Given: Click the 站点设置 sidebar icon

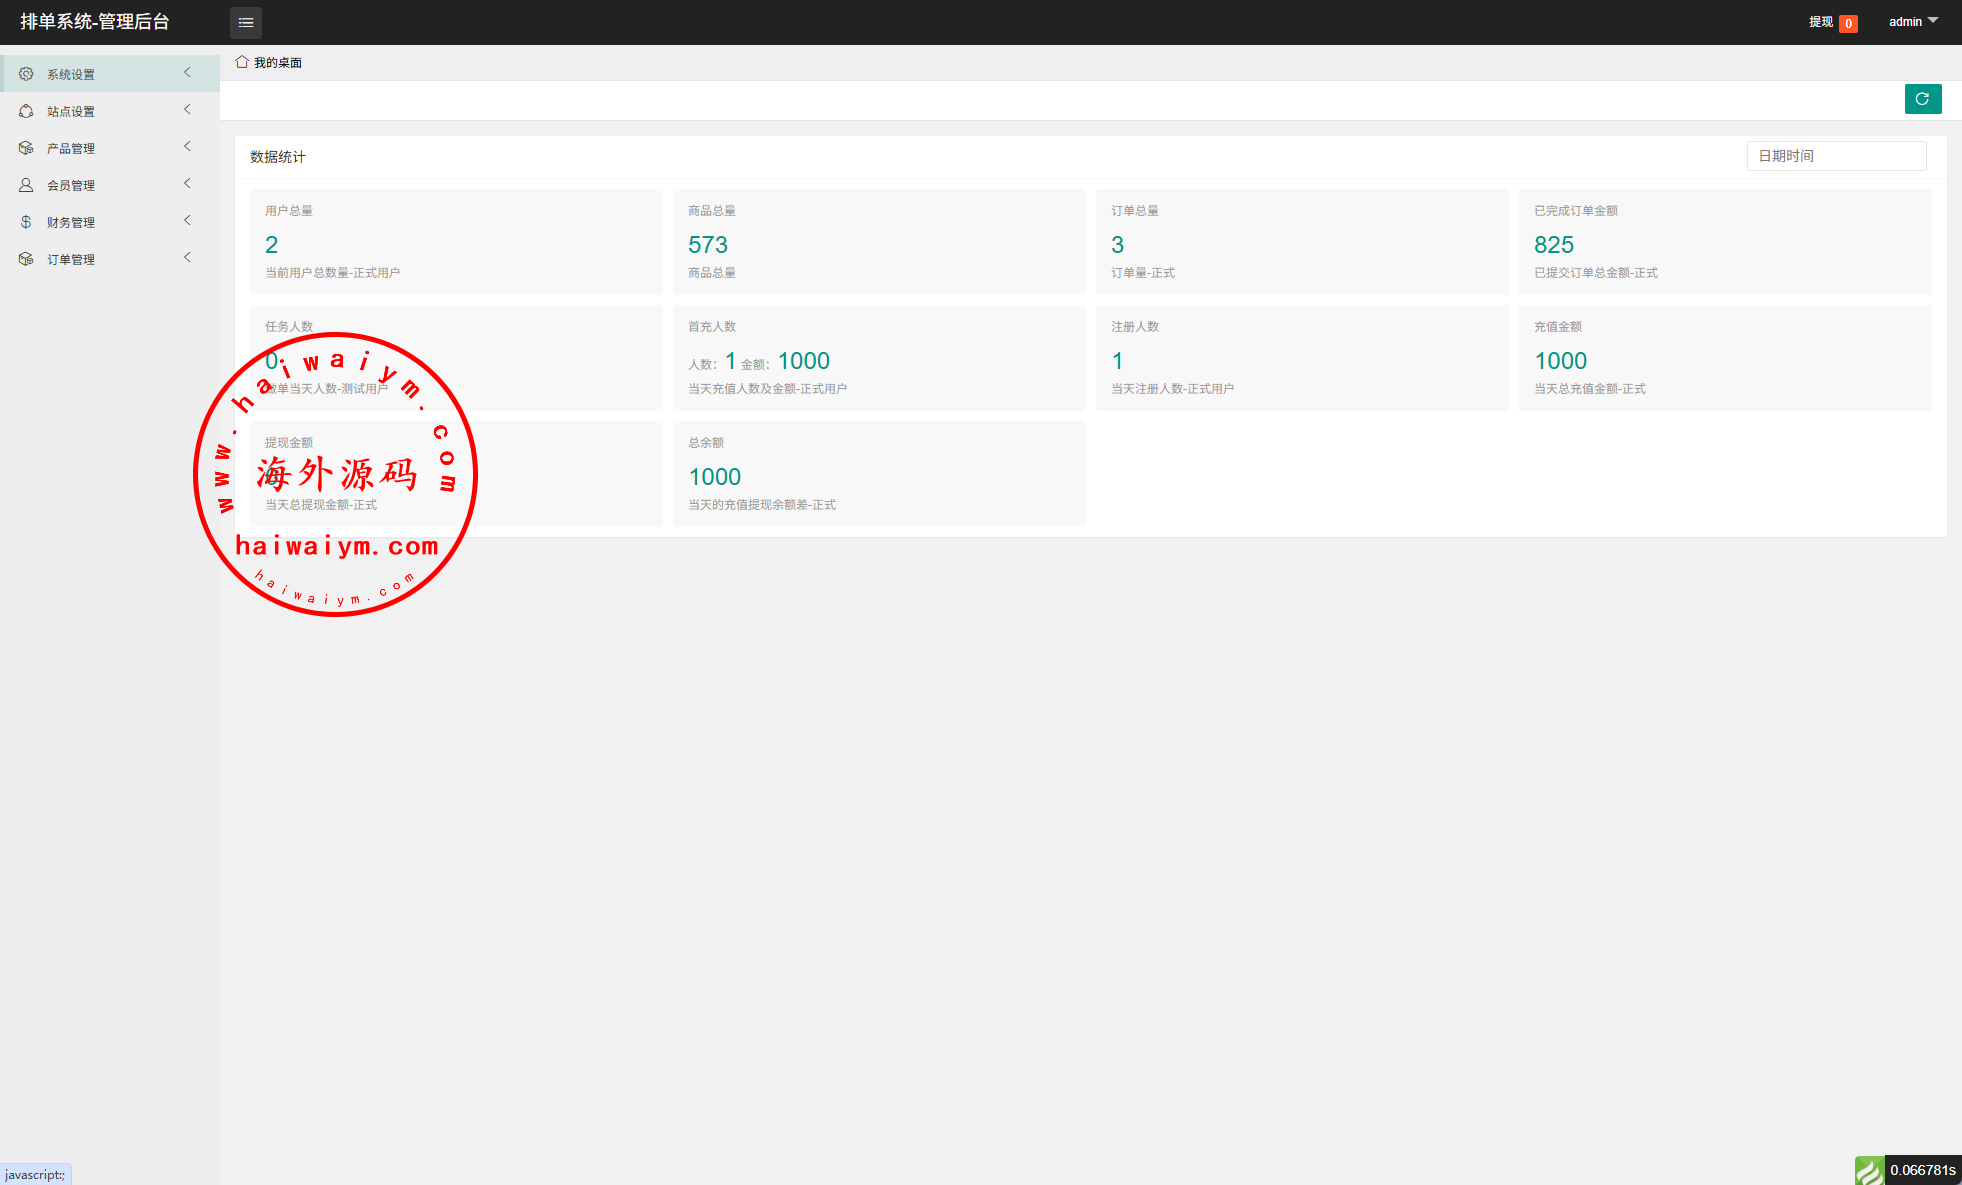Looking at the screenshot, I should point(26,111).
